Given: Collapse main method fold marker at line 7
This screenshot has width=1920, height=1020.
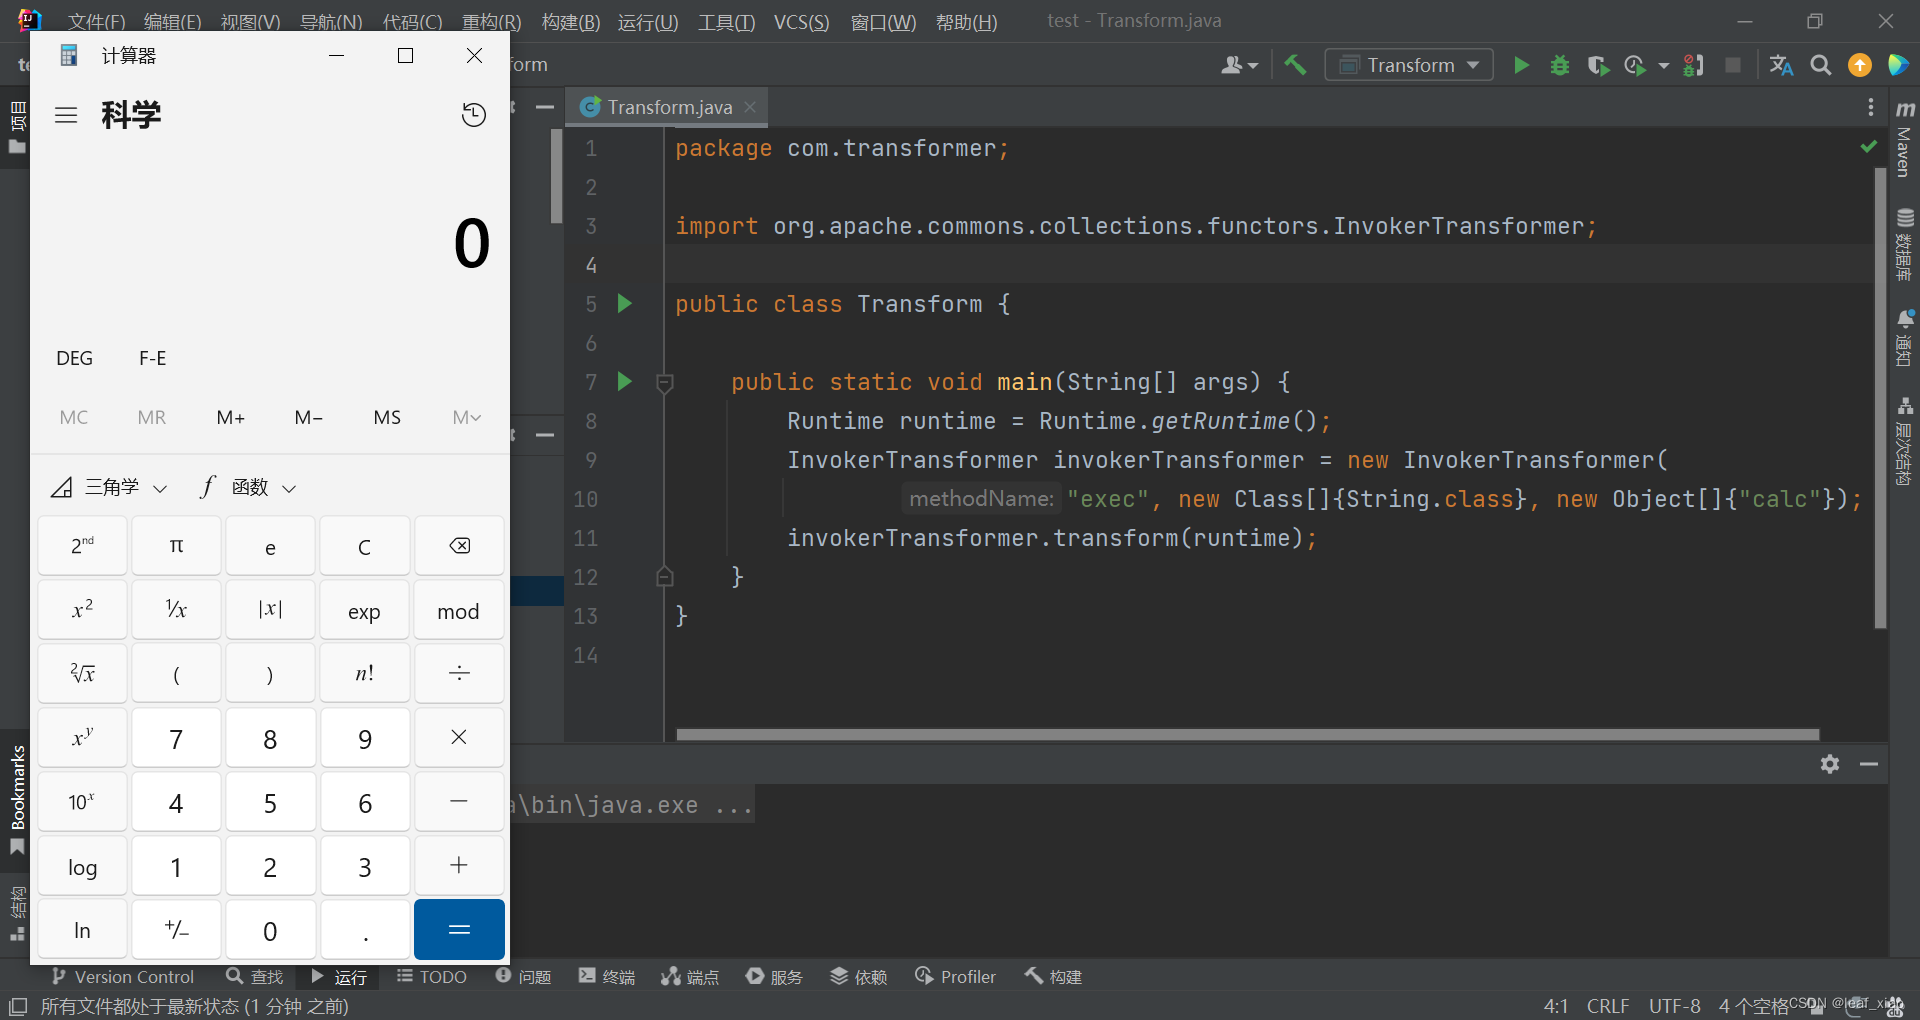Looking at the screenshot, I should 664,382.
